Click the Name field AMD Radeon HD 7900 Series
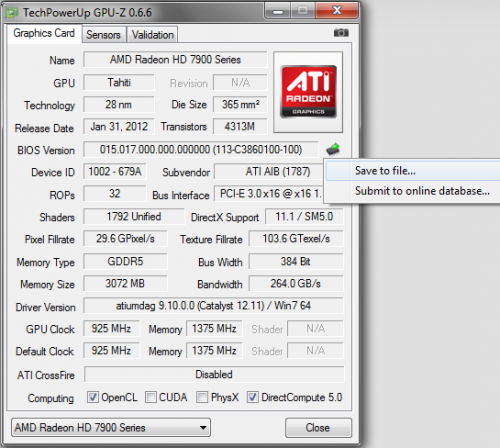 175,60
